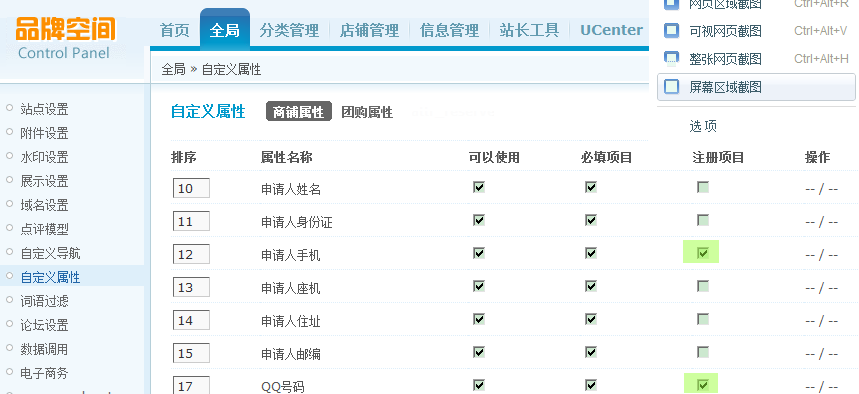The image size is (859, 394).
Task: Enable 注册项目 for 申请人姓名
Action: click(x=703, y=187)
